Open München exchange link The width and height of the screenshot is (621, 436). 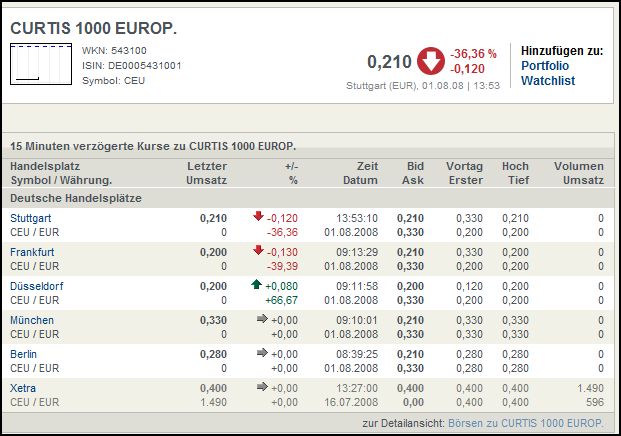pos(32,320)
